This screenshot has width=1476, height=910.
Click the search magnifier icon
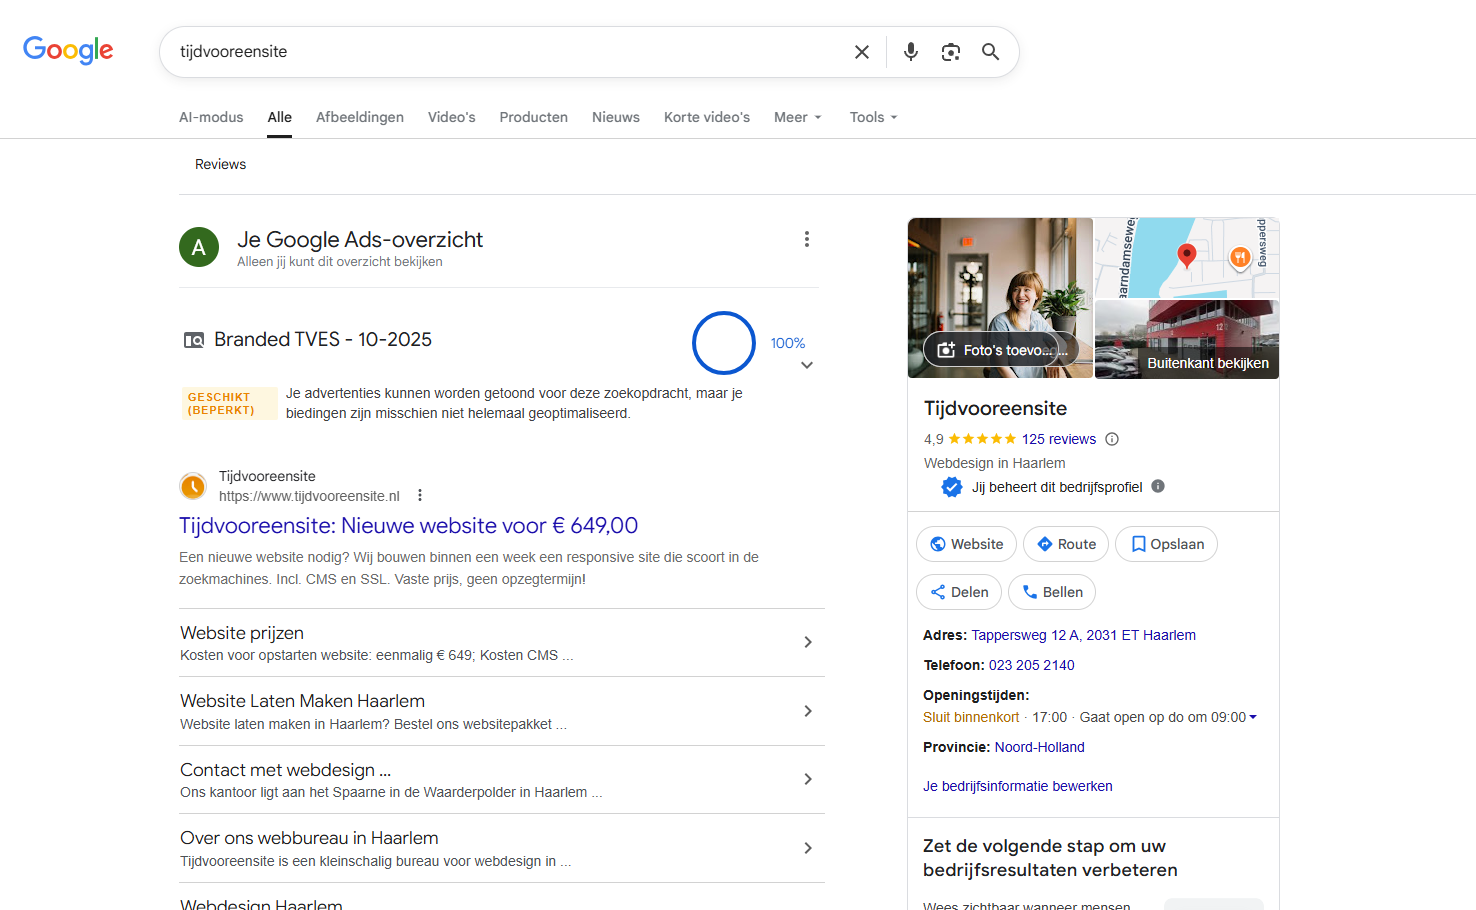tap(990, 51)
